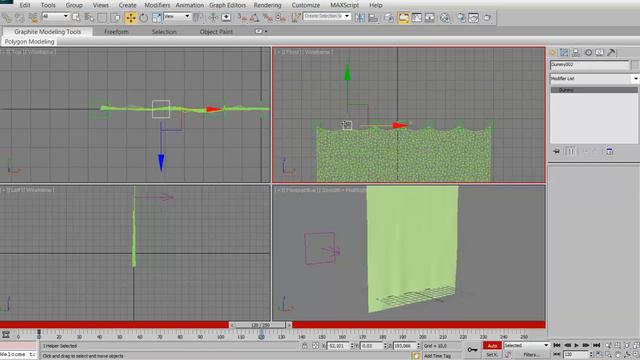Toggle the Spinner Snap icon
This screenshot has width=640, height=360.
click(x=281, y=18)
